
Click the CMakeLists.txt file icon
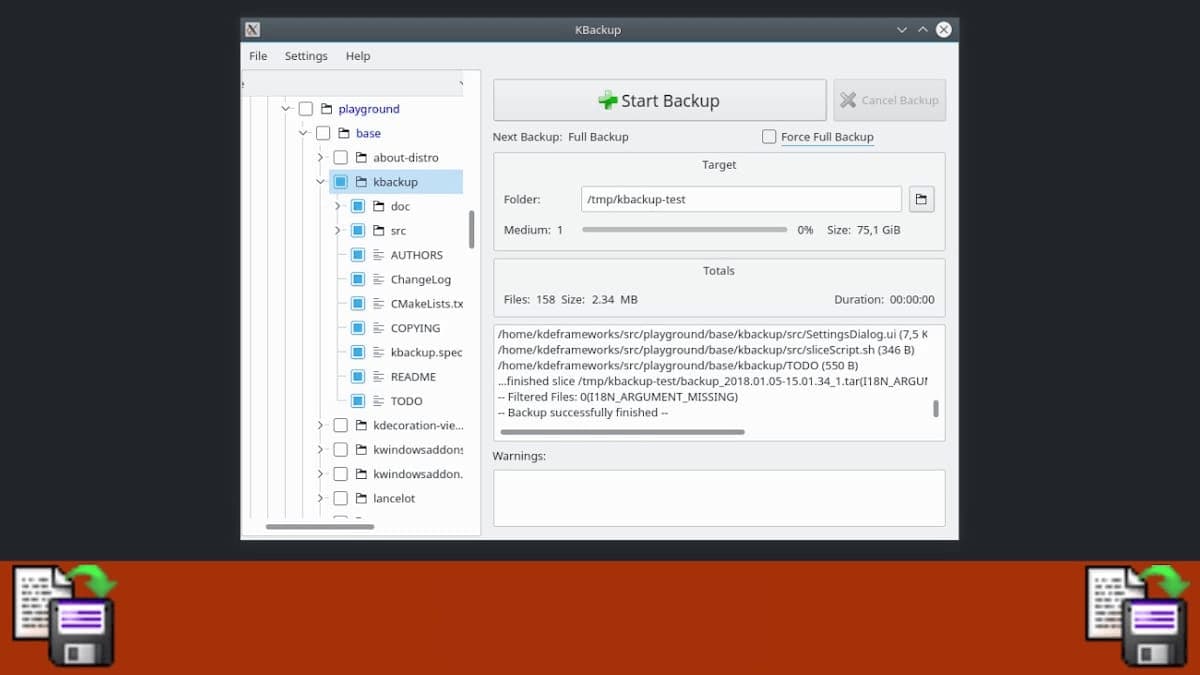click(378, 304)
